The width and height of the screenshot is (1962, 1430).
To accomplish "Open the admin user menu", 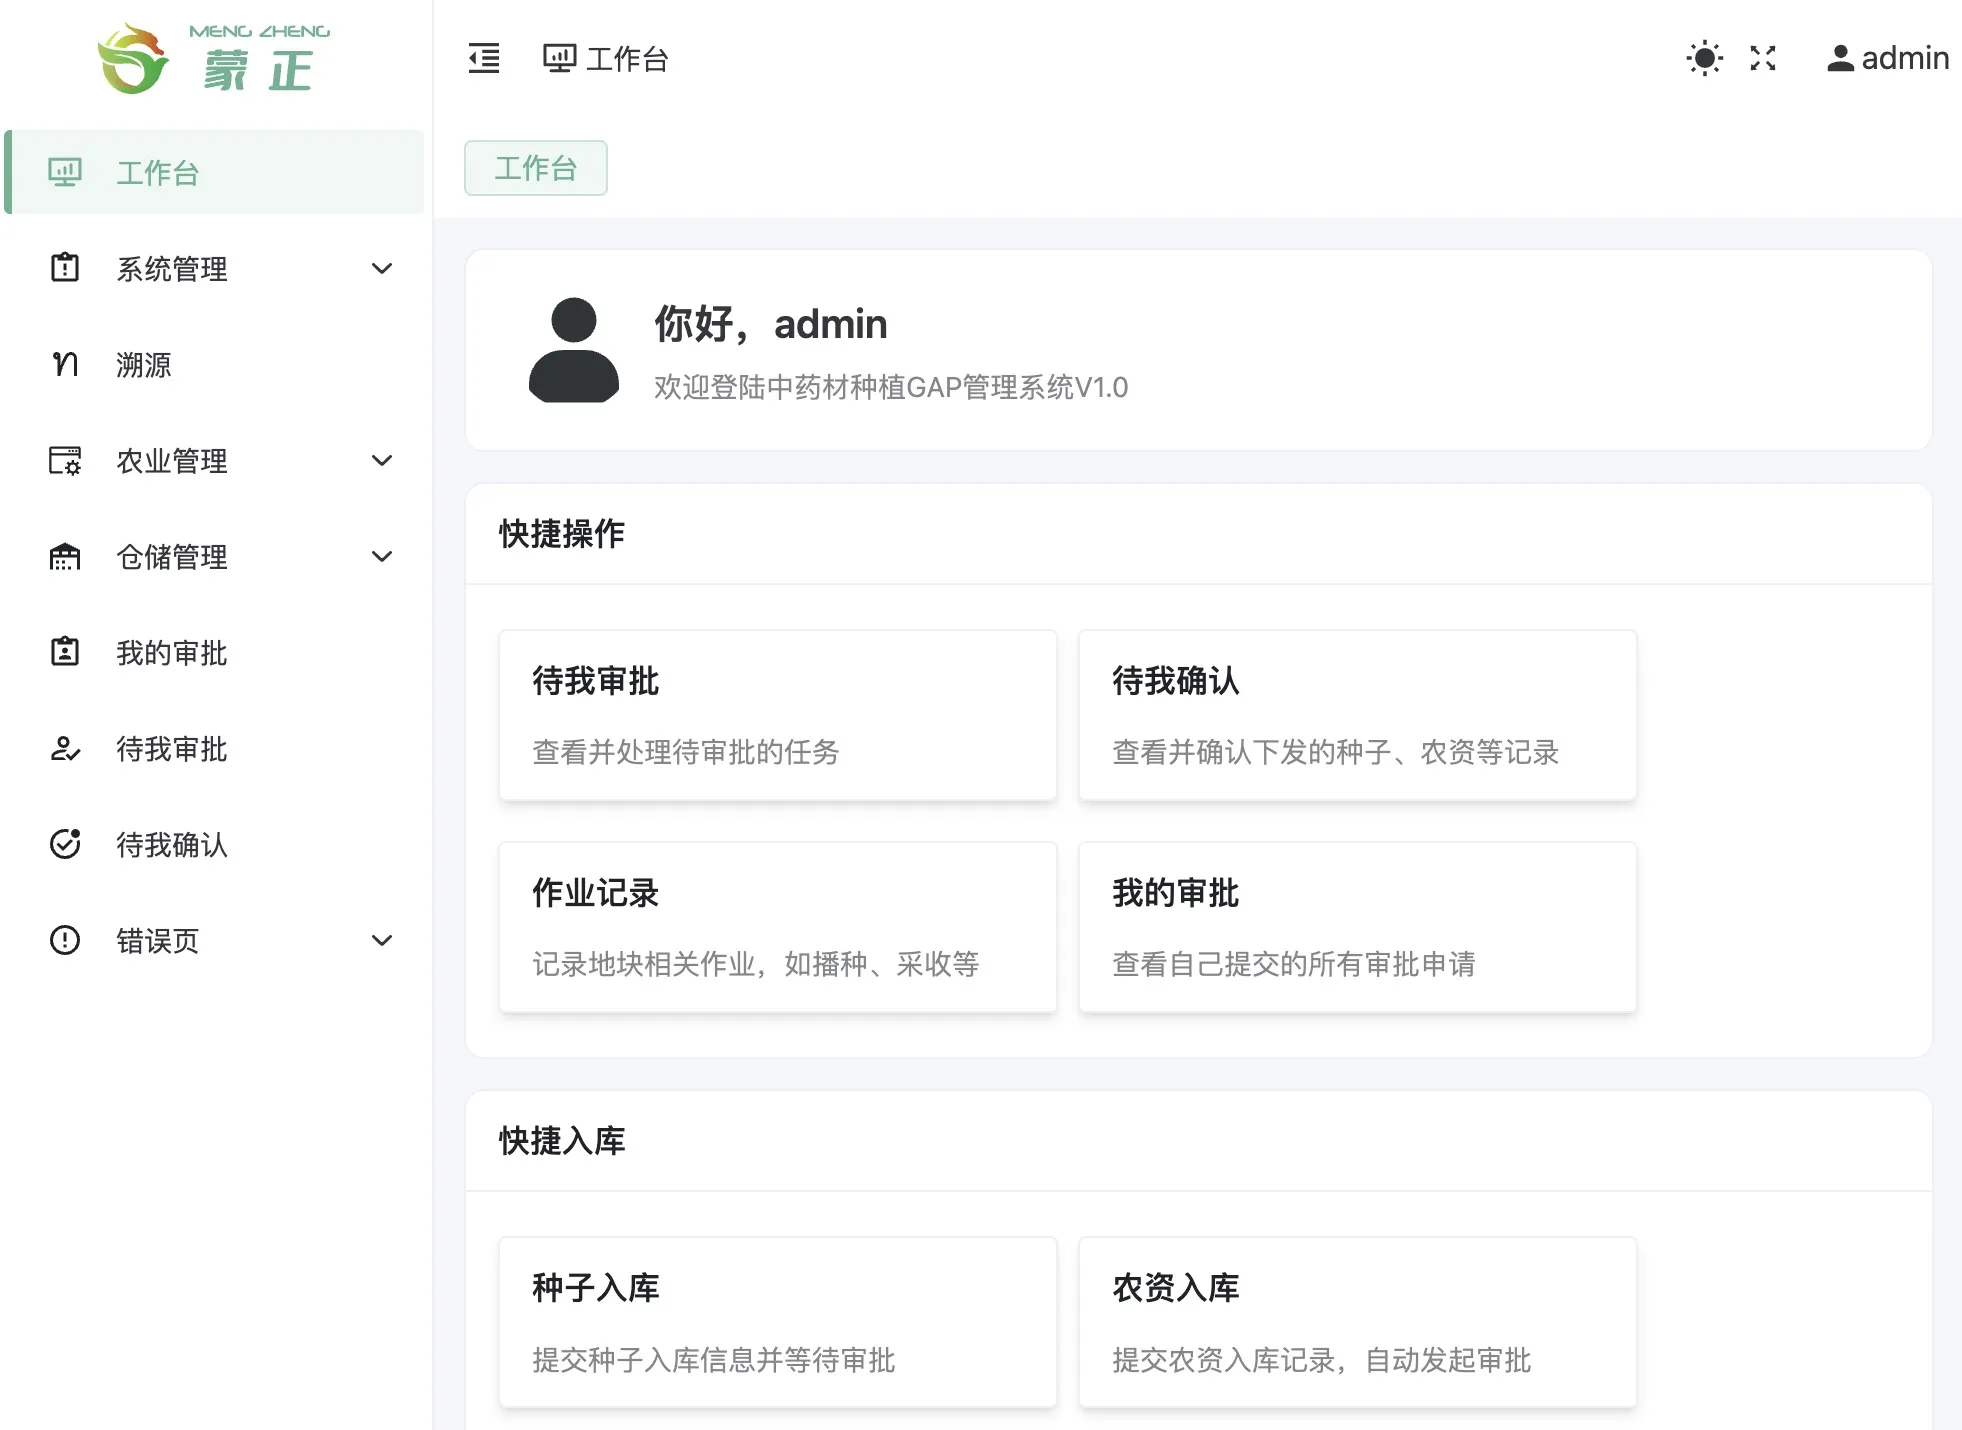I will tap(1887, 58).
